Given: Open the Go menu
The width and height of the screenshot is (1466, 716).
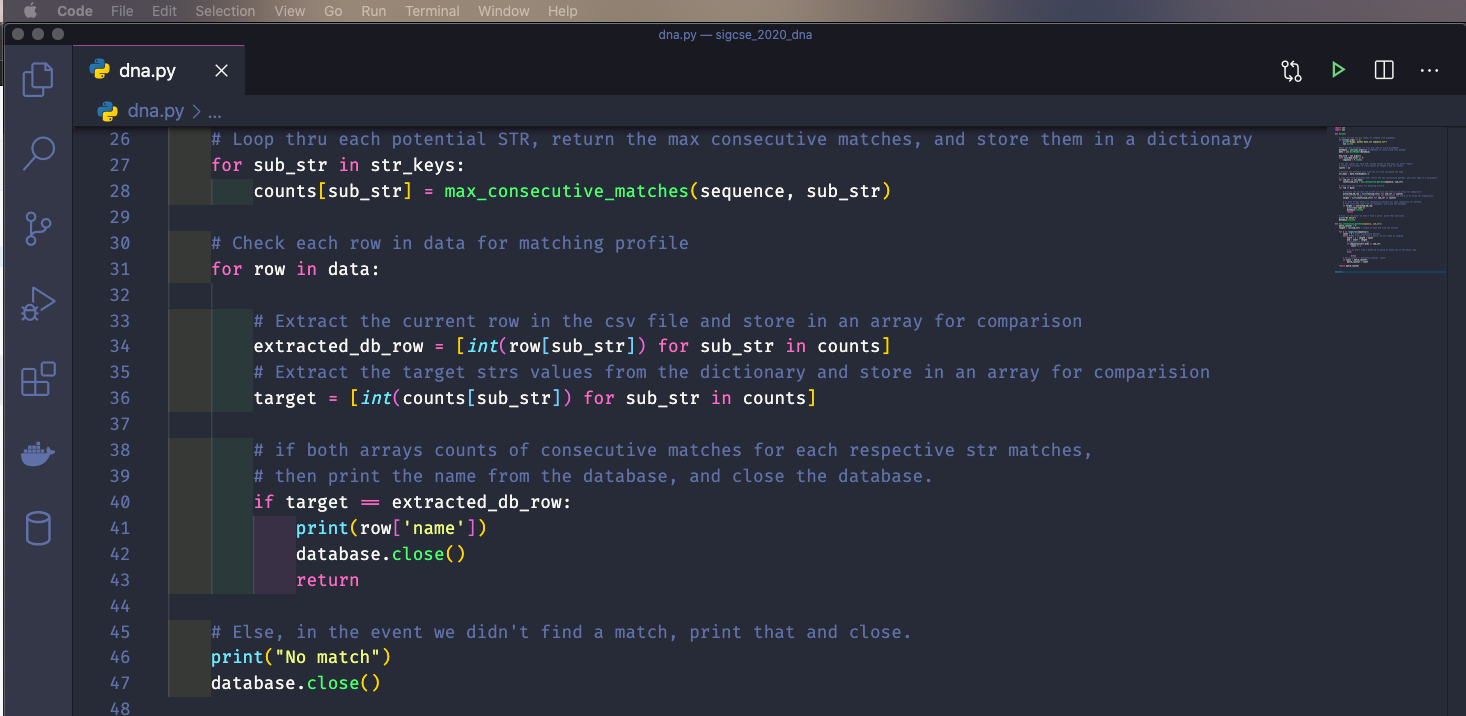Looking at the screenshot, I should click(x=333, y=11).
